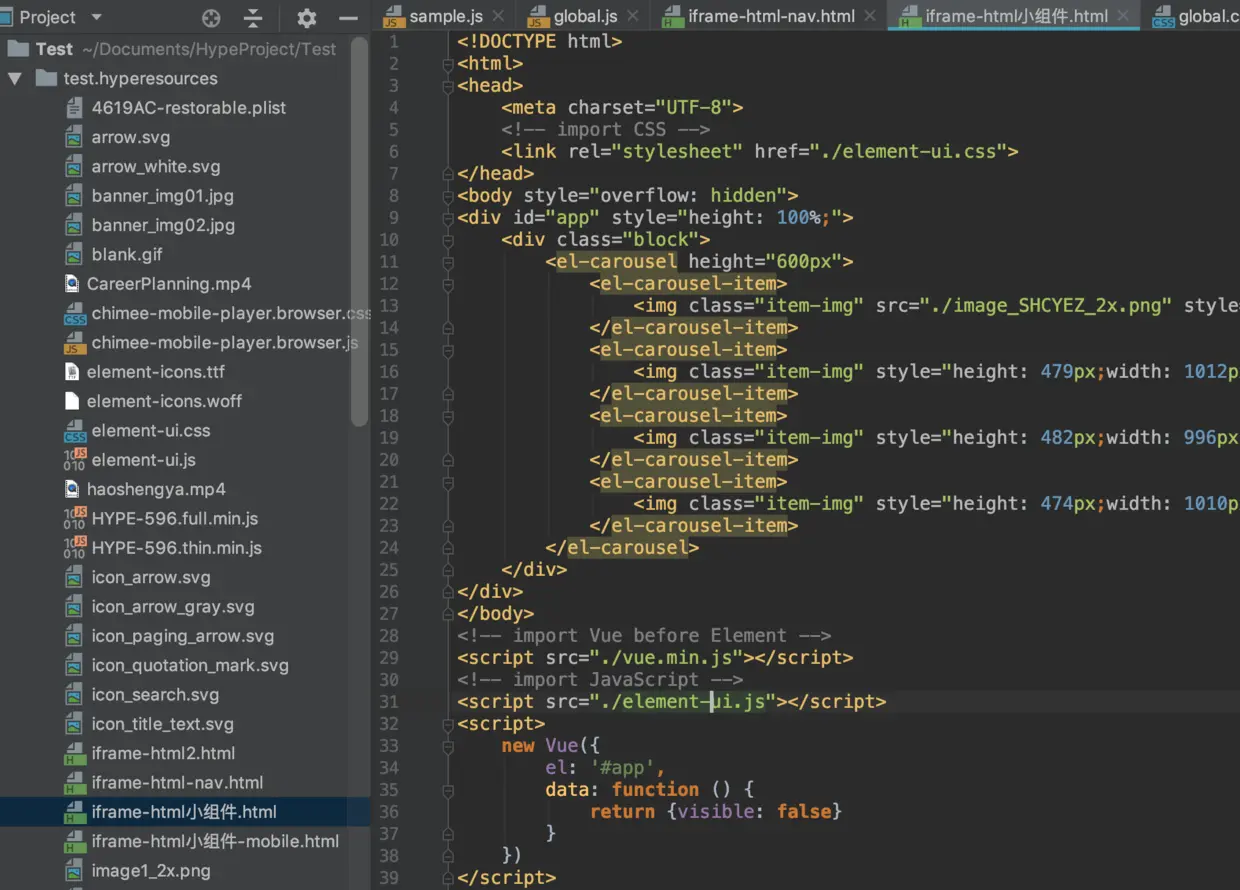Fold the html tag on line 2

[x=448, y=64]
